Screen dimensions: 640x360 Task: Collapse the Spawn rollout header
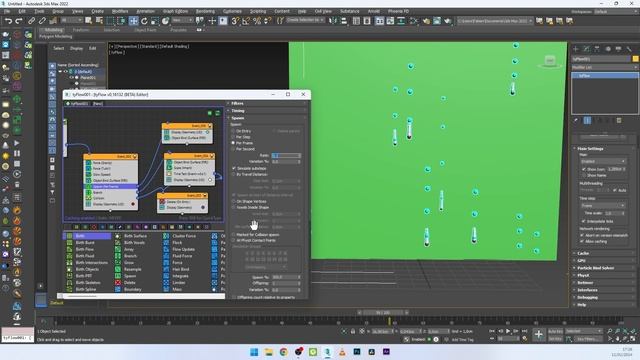pyautogui.click(x=267, y=118)
